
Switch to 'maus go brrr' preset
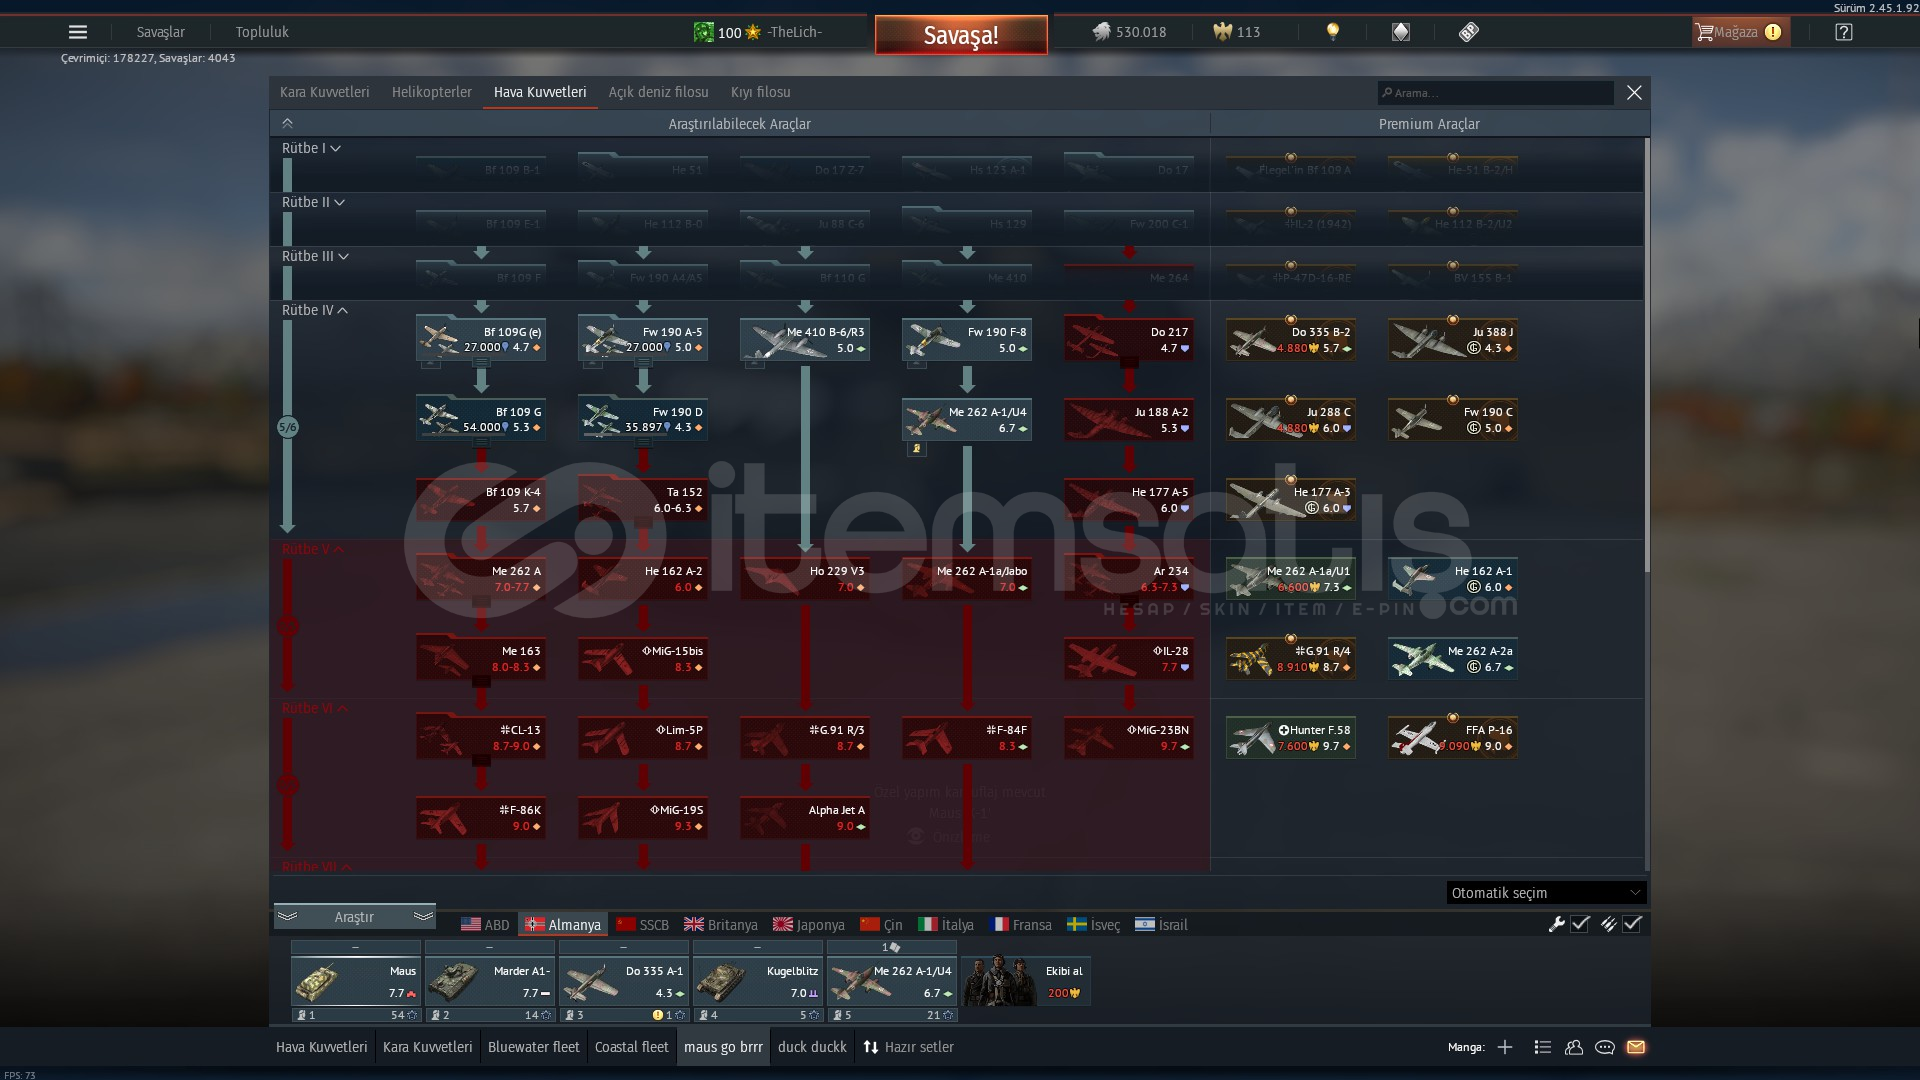click(723, 1047)
